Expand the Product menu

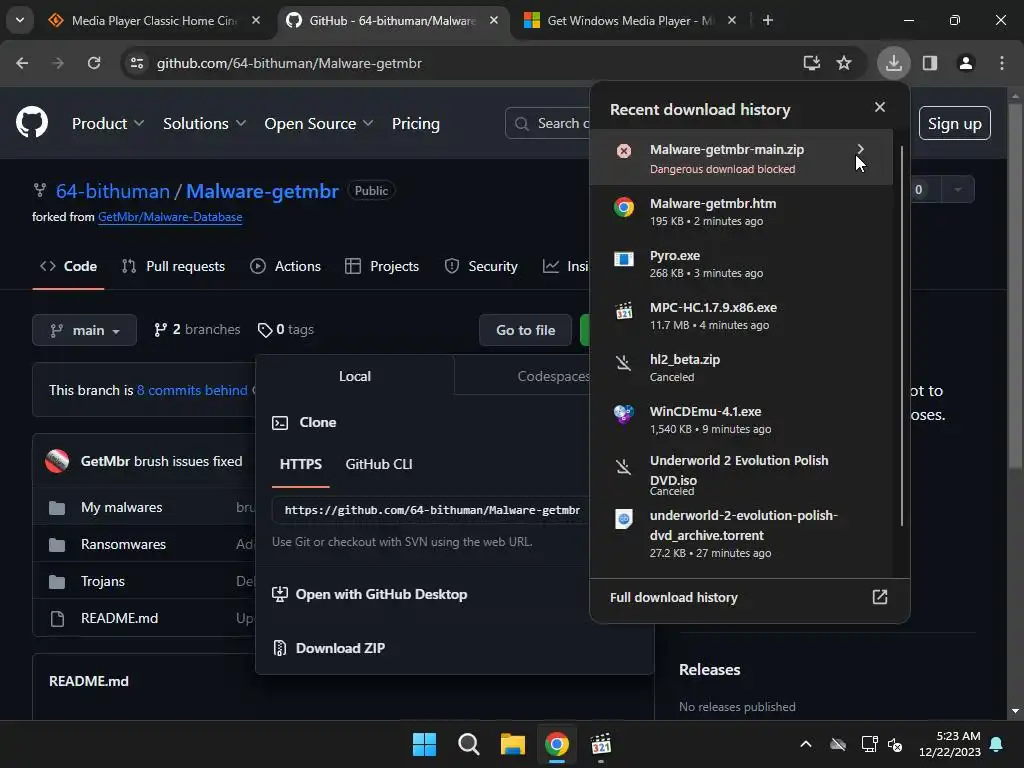pyautogui.click(x=108, y=123)
